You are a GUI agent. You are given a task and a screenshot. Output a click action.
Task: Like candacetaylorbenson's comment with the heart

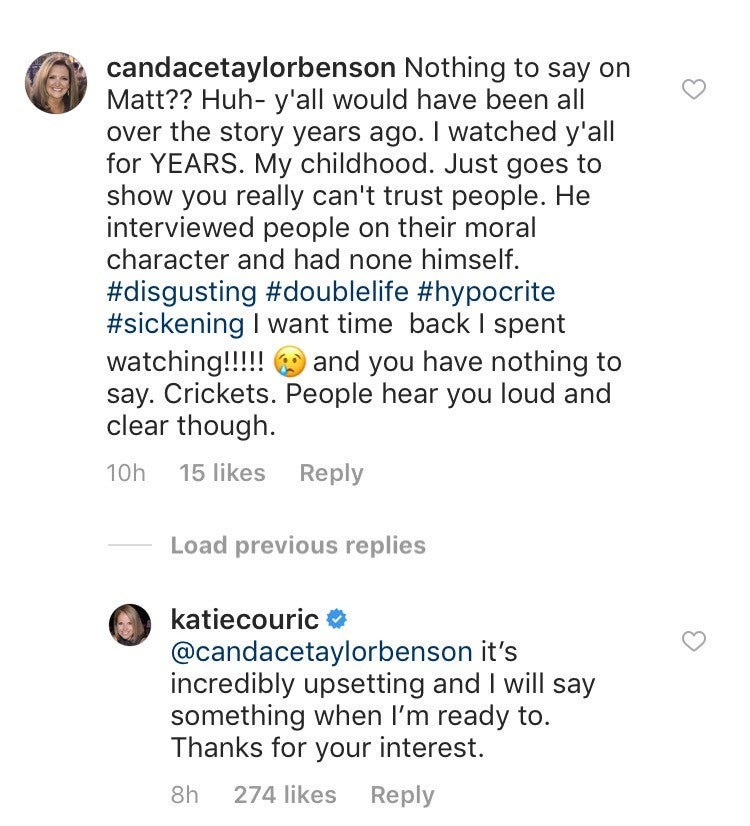693,90
